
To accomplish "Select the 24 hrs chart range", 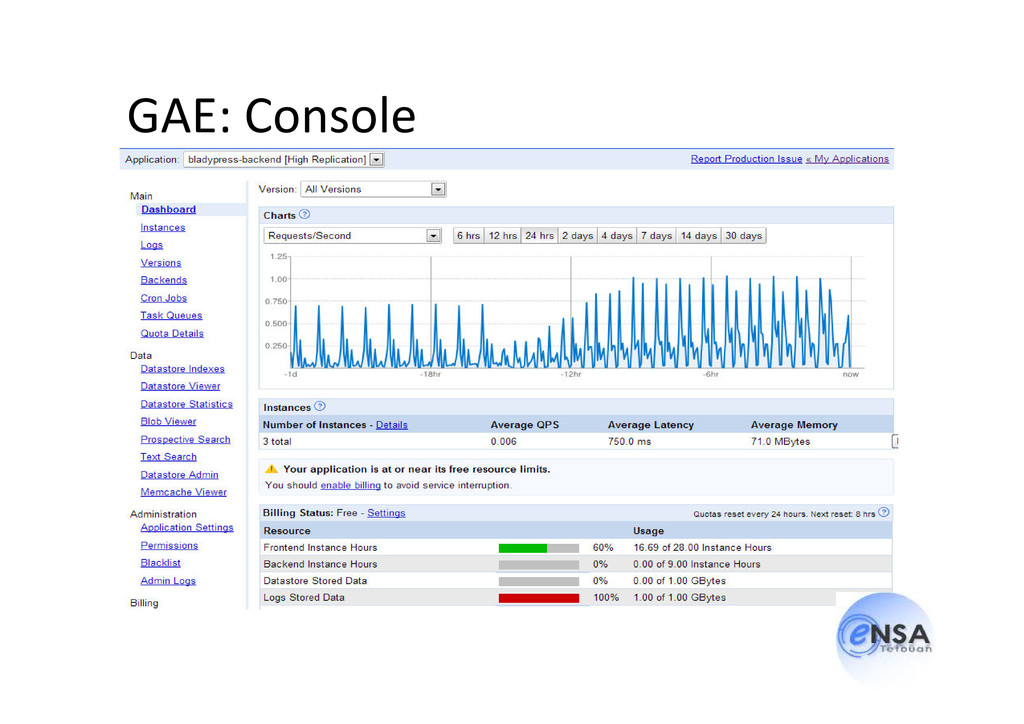I will click(539, 236).
